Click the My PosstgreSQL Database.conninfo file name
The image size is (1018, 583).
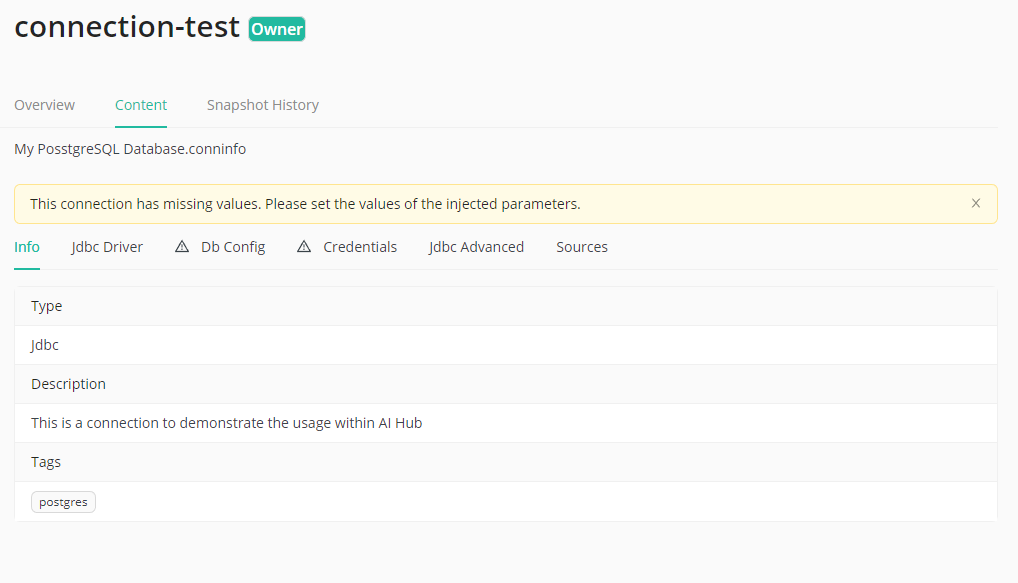(130, 149)
